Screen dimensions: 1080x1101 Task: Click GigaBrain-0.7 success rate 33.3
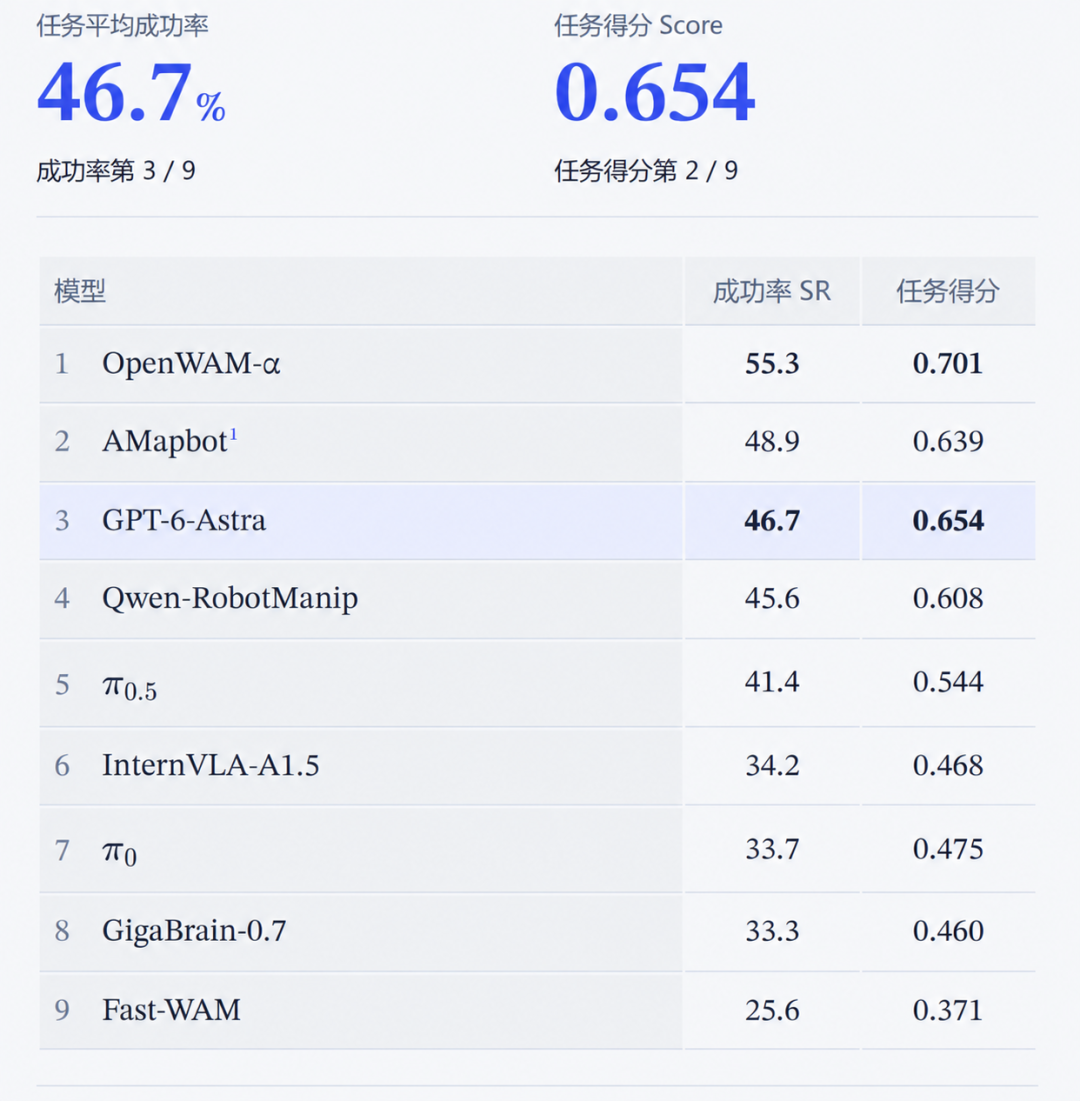point(772,930)
